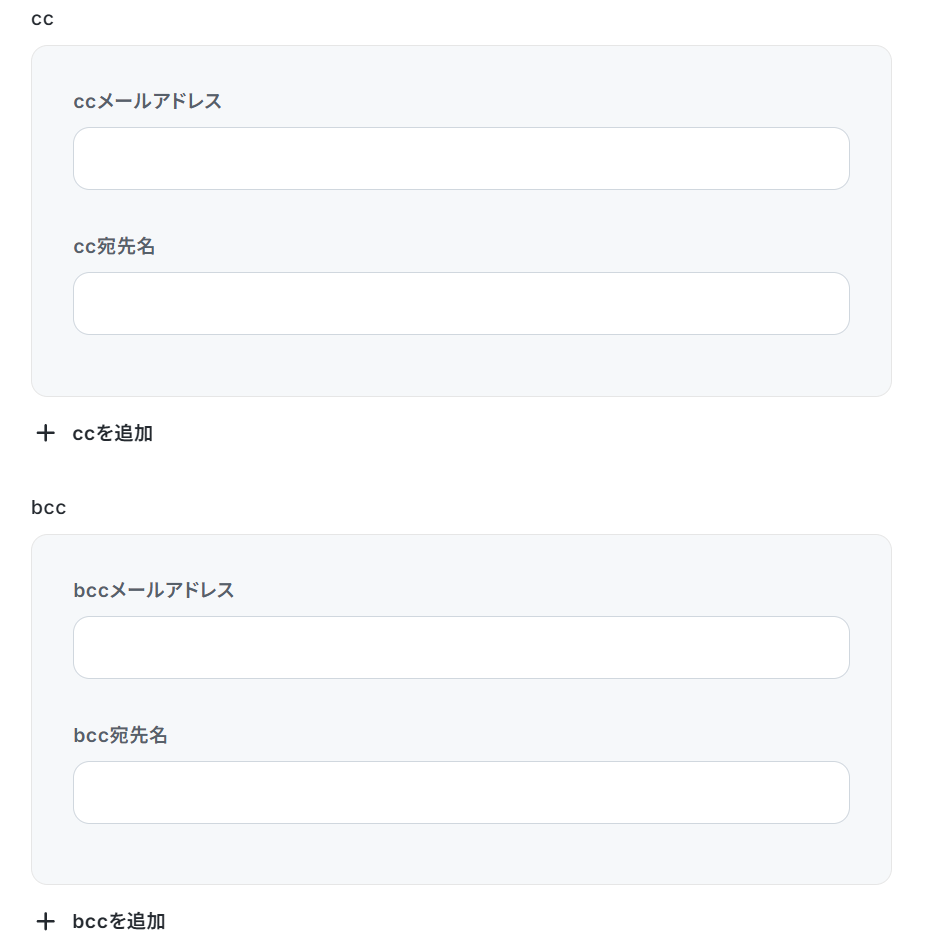Place cursor in the bcc email address box
This screenshot has width=951, height=944.
461,647
